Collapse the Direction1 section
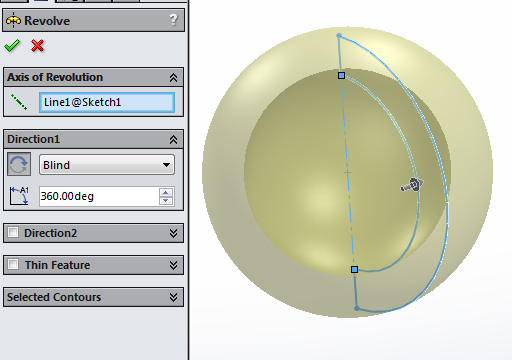The width and height of the screenshot is (512, 360). (173, 139)
